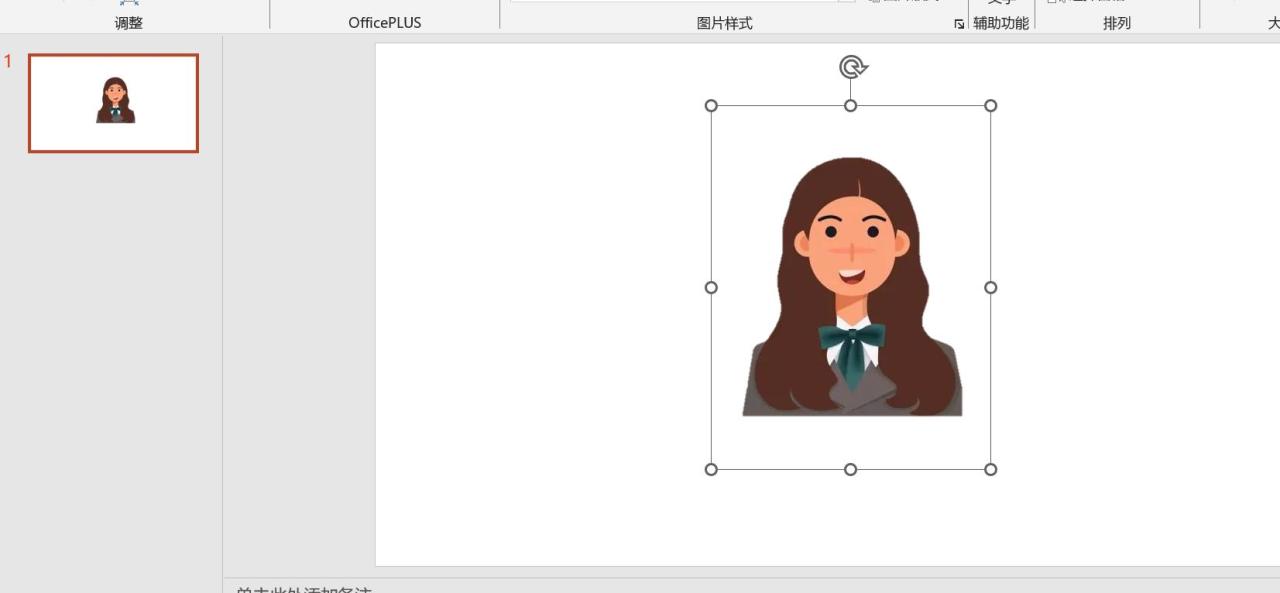The width and height of the screenshot is (1280, 593).
Task: Click the left-middle resize handle of the picture
Action: pos(712,287)
